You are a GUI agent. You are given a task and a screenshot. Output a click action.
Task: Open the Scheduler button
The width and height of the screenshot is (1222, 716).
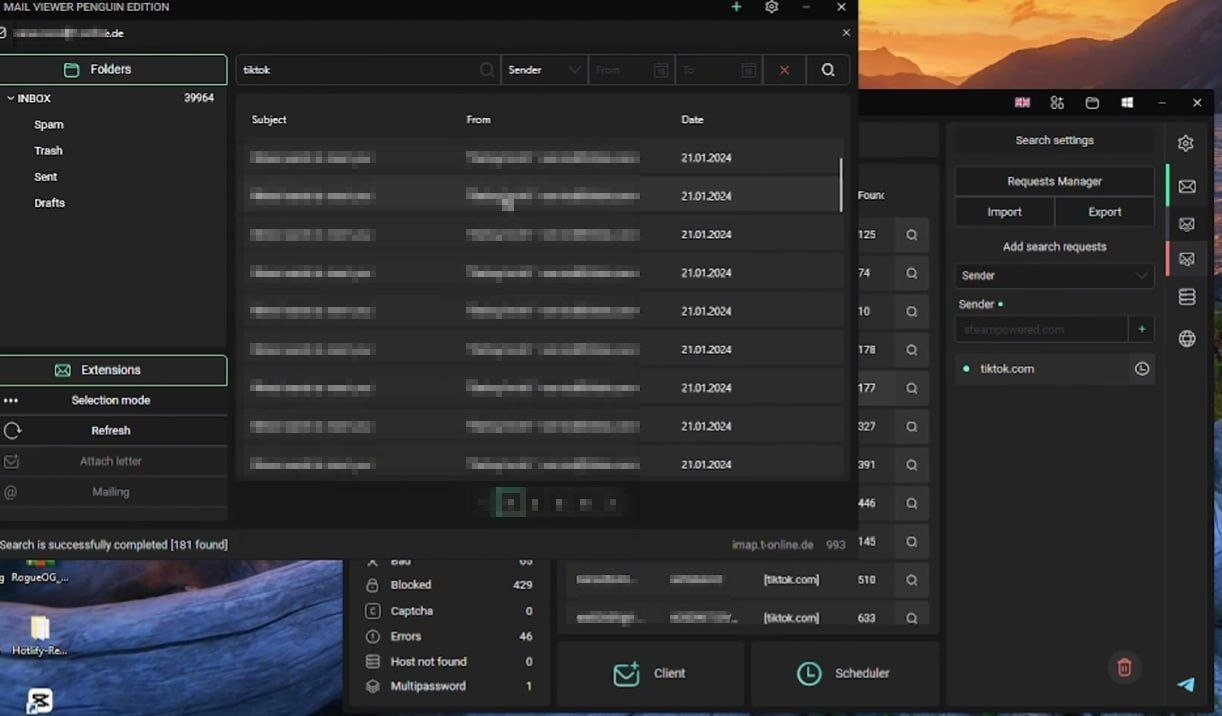pyautogui.click(x=845, y=674)
